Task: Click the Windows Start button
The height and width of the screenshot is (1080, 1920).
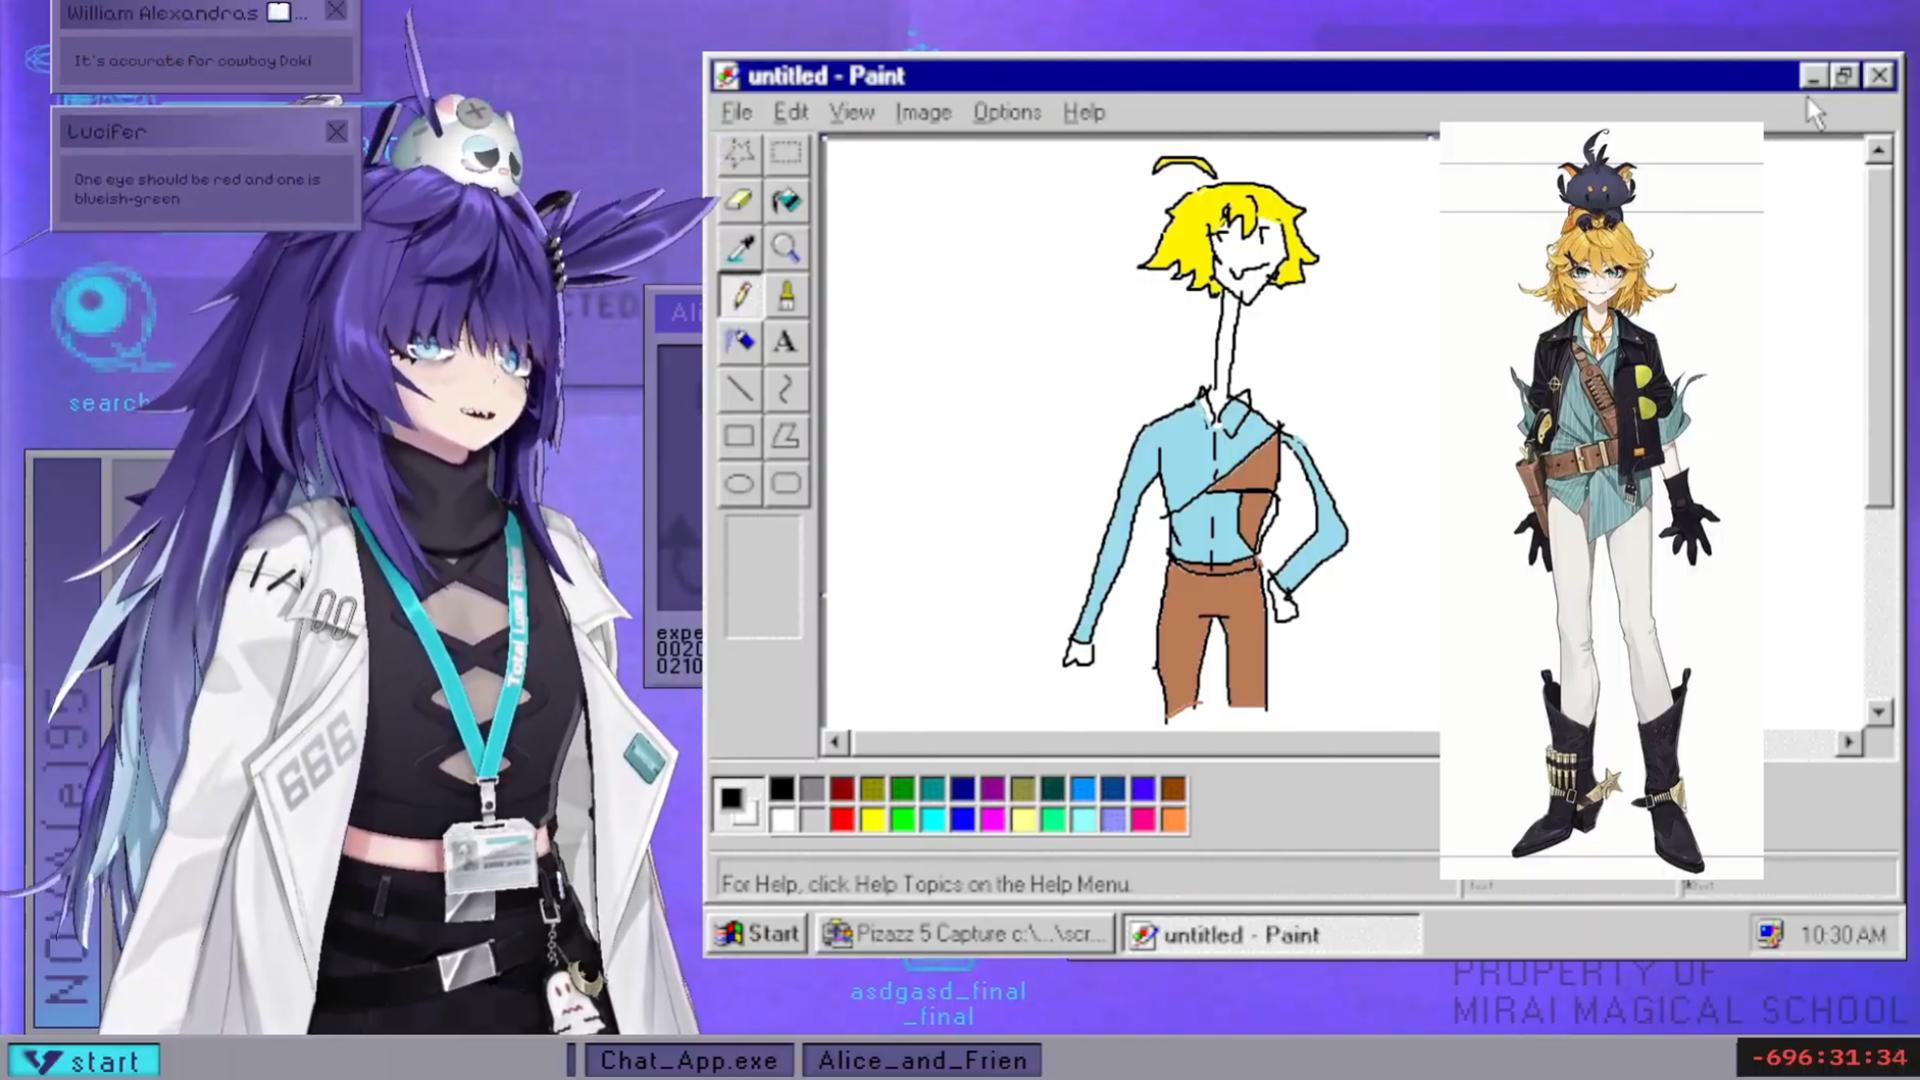Action: (x=757, y=934)
